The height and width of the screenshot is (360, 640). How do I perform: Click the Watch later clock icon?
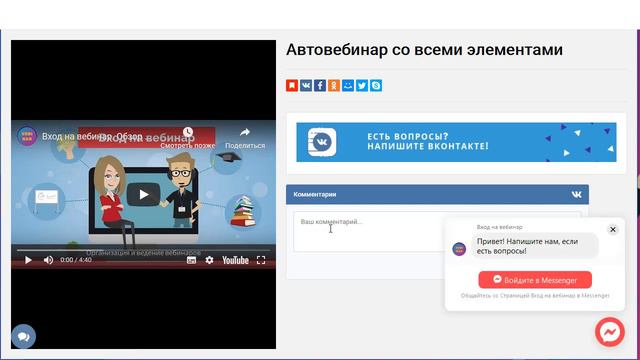188,132
